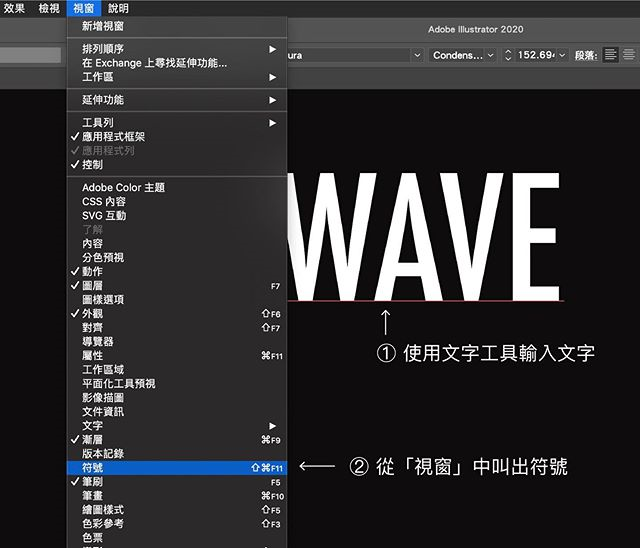Open the 影像描圖 panel

[177, 397]
